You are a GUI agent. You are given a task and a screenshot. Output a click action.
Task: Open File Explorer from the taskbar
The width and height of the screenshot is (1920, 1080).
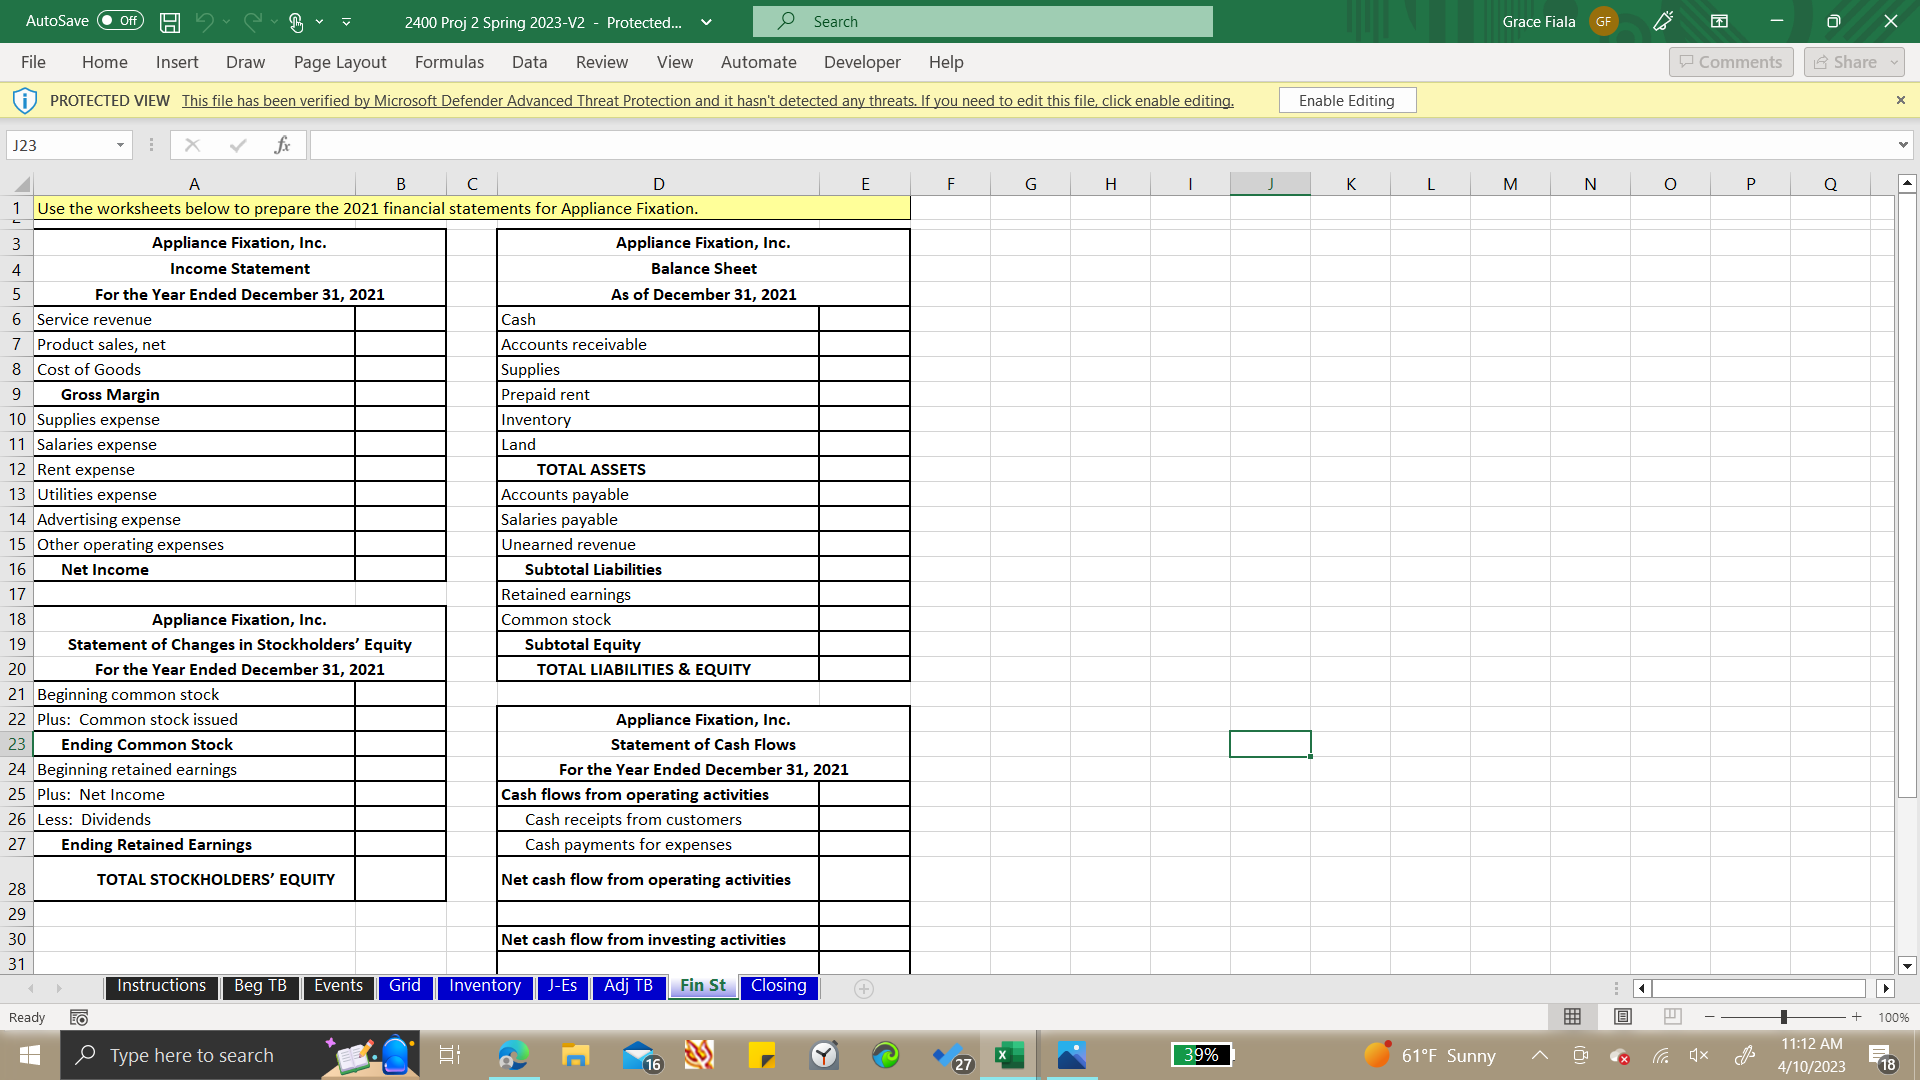(575, 1055)
